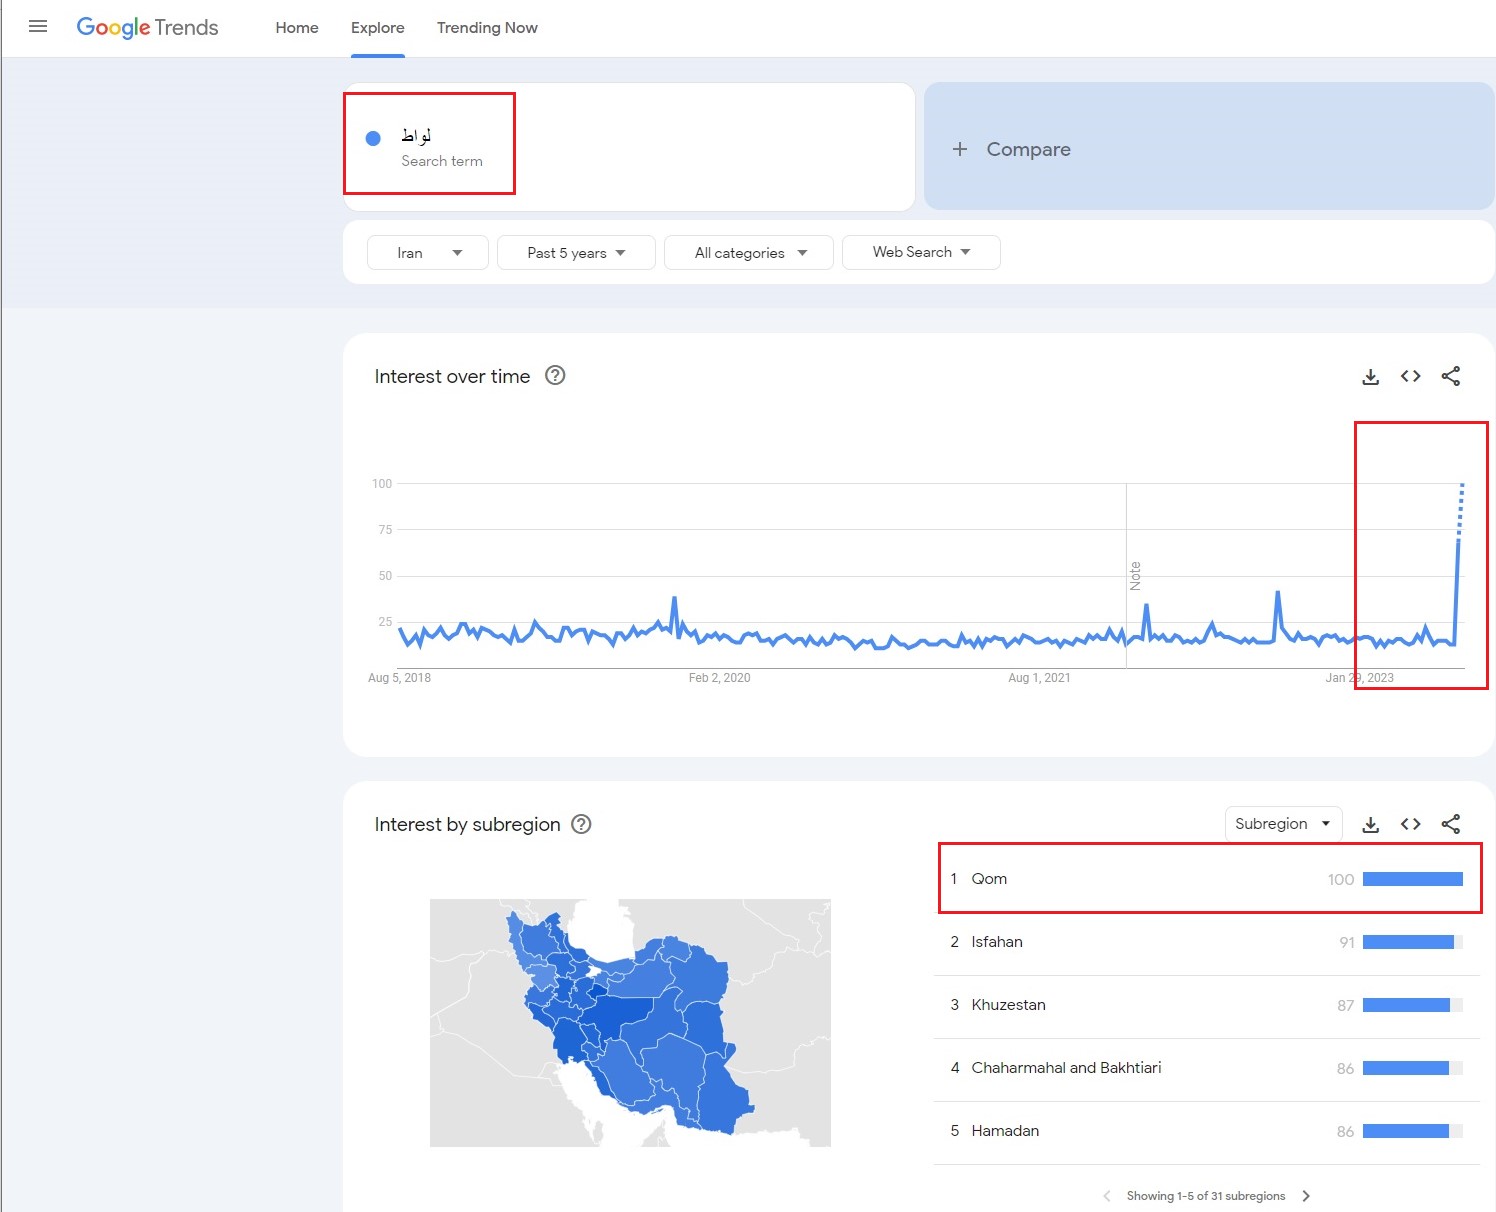Viewport: 1496px width, 1212px height.
Task: Open help for Interest by subregion
Action: click(x=581, y=824)
